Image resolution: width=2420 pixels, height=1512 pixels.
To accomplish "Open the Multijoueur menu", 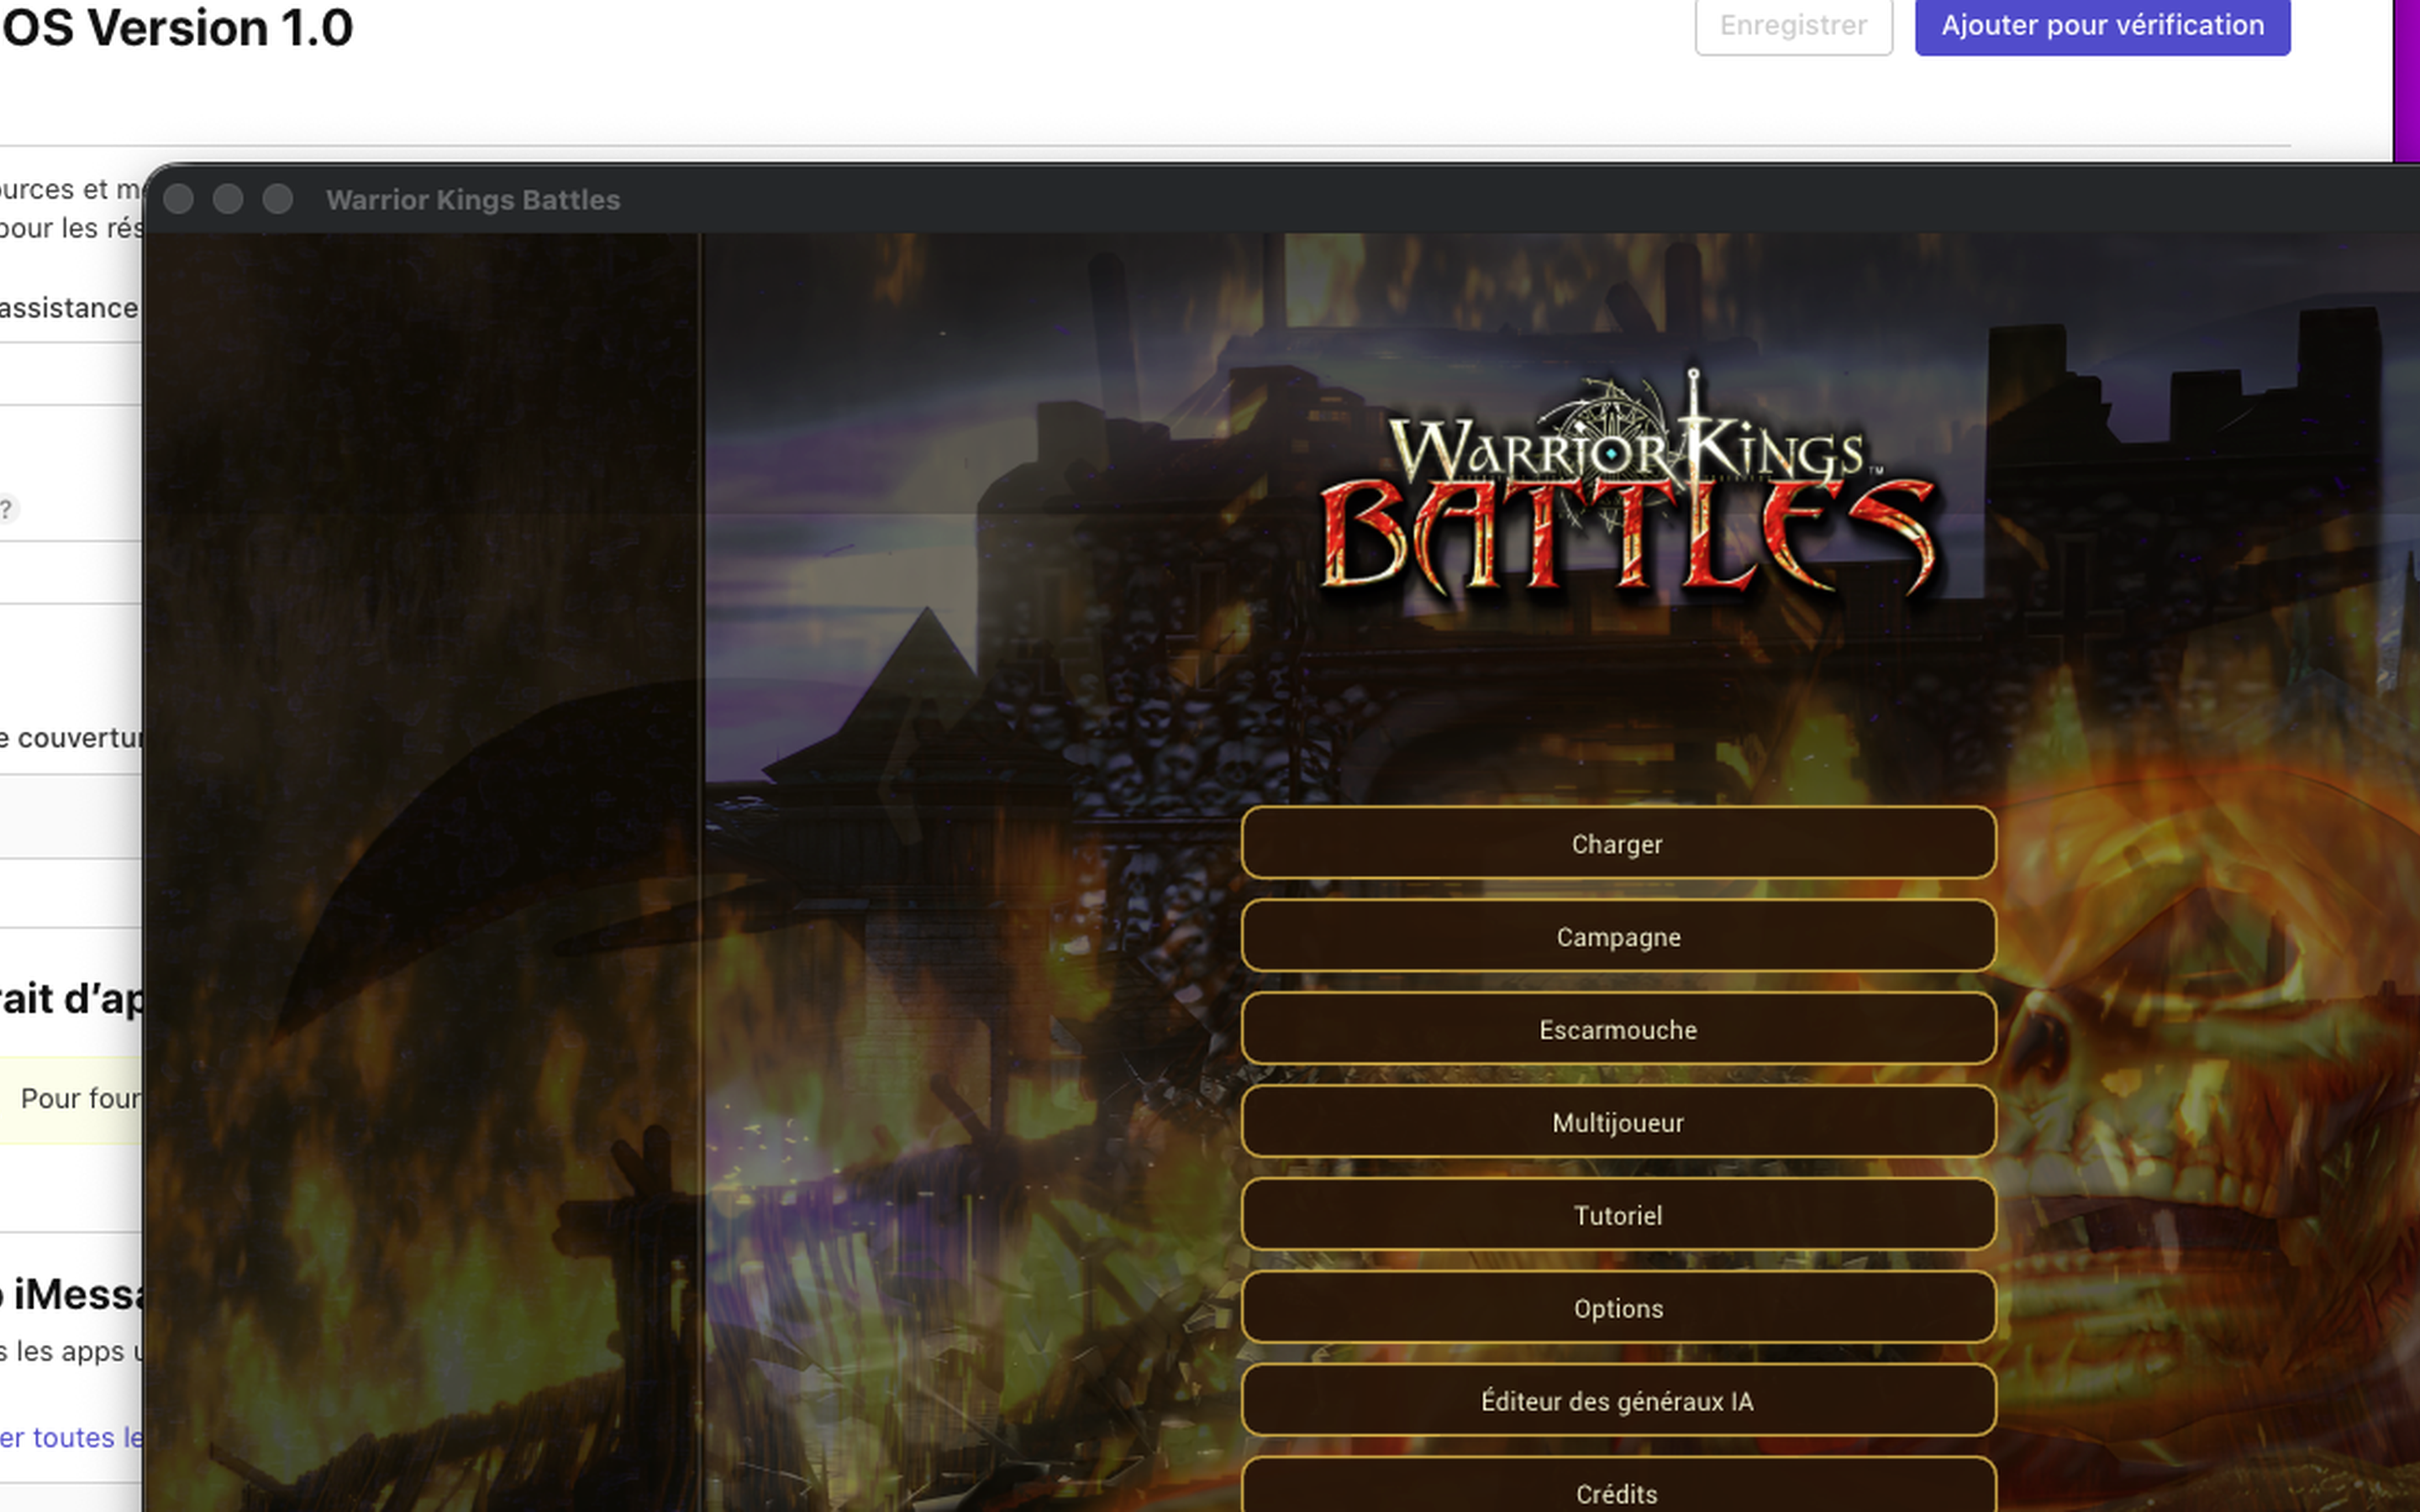I will click(1618, 1122).
